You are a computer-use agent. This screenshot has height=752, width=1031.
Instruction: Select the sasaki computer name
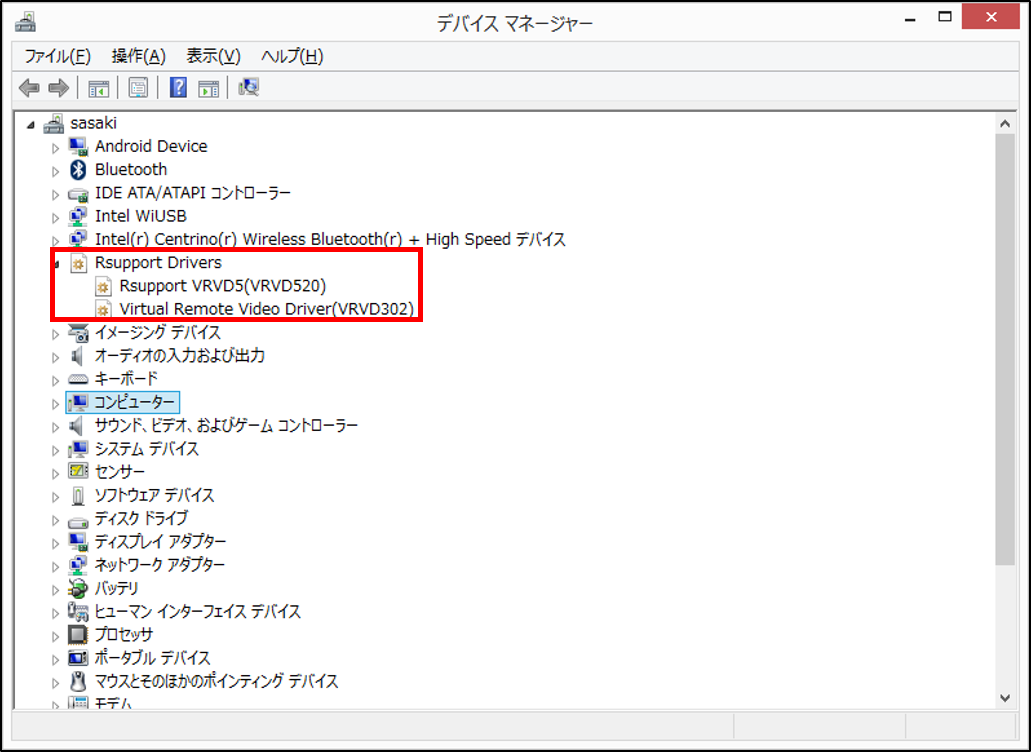[93, 123]
